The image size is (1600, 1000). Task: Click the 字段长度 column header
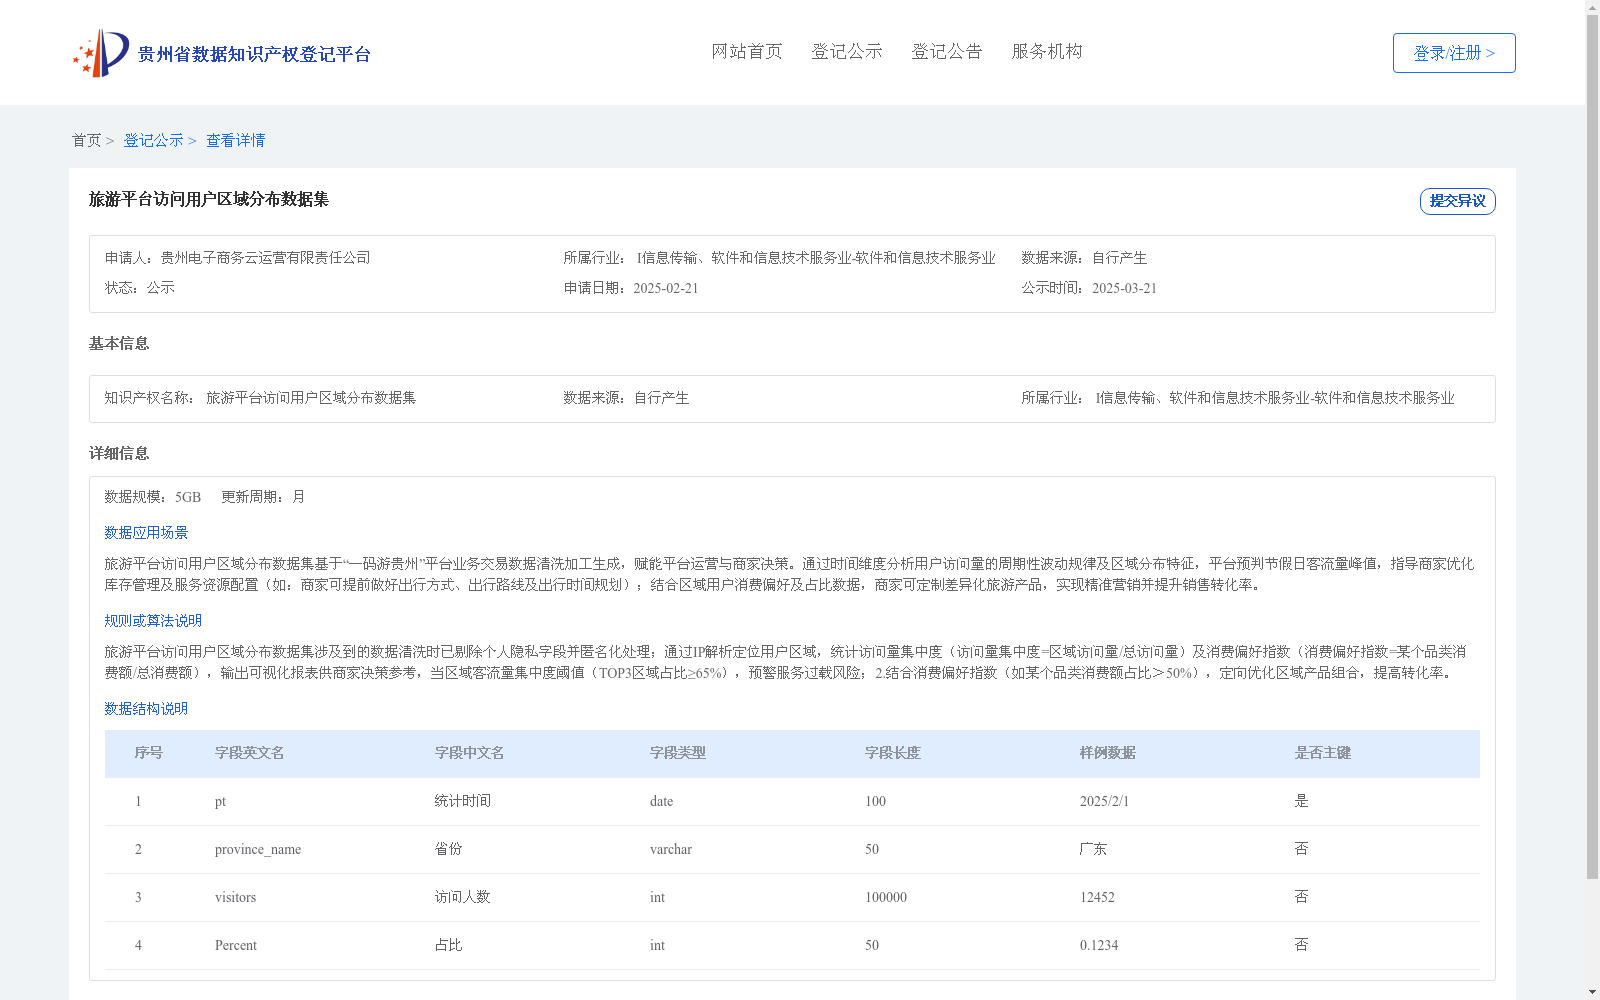click(x=893, y=753)
